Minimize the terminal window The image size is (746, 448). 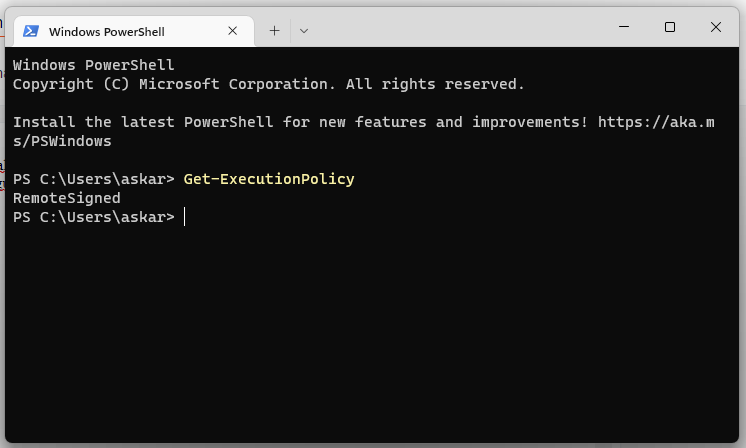624,27
